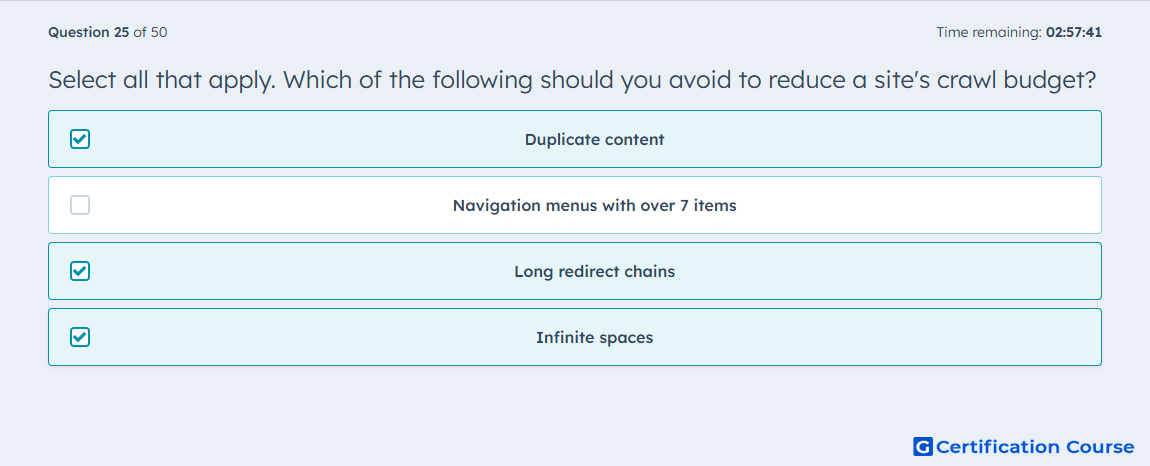Click the word 'spaces' in the last answer
Image resolution: width=1150 pixels, height=466 pixels.
click(629, 338)
